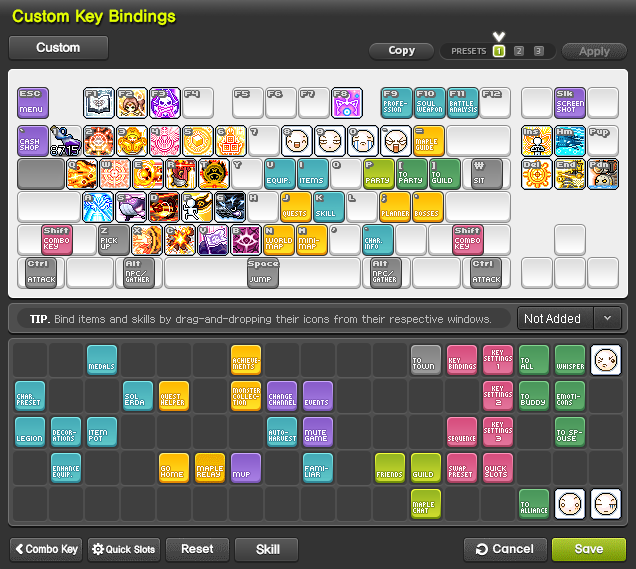This screenshot has width=636, height=569.
Task: Click the Mute Game icon
Action: [x=318, y=432]
